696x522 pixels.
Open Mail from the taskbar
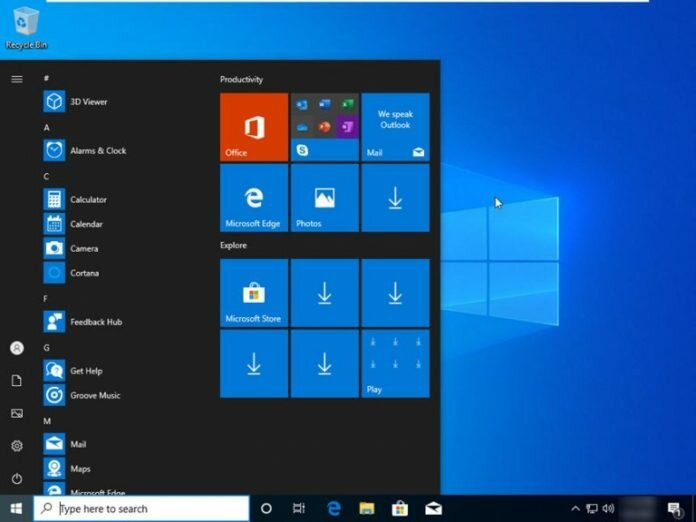(434, 509)
